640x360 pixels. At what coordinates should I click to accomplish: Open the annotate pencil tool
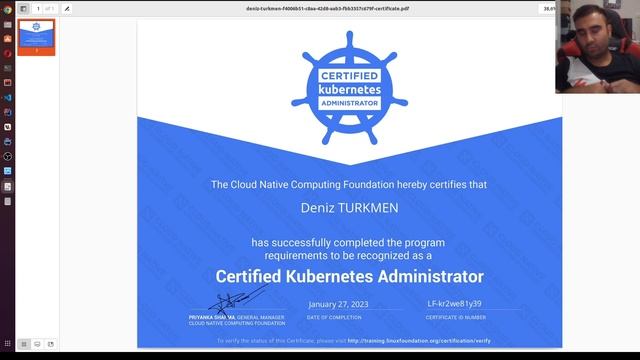click(x=67, y=9)
